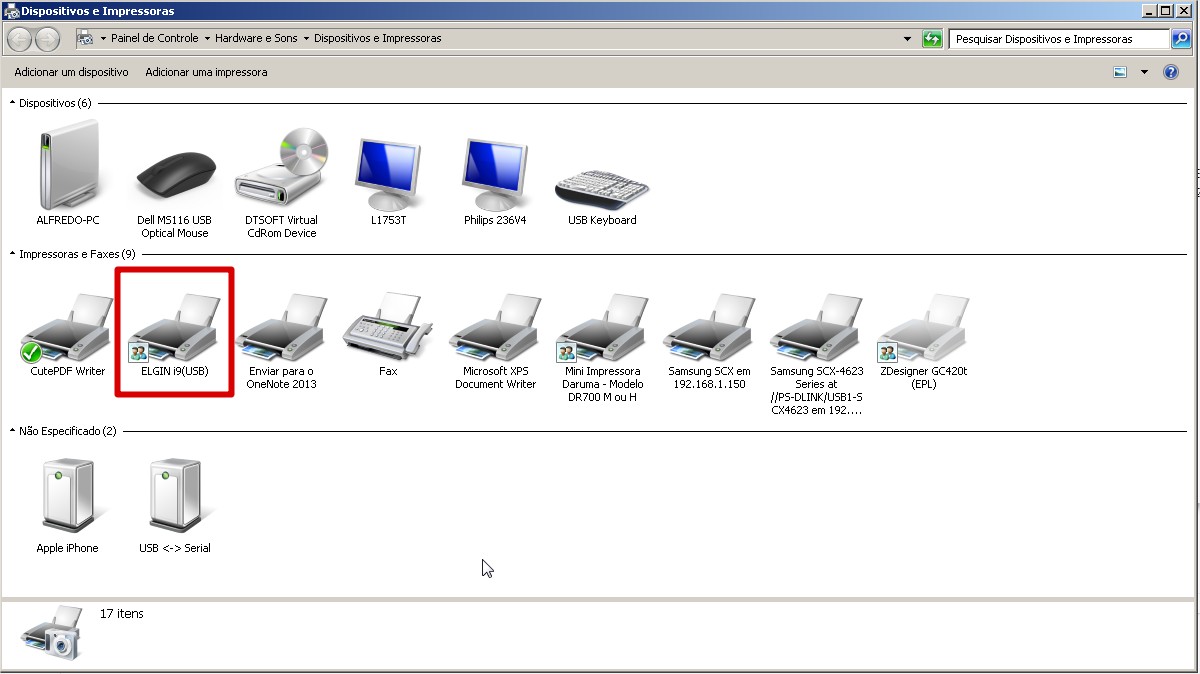Select the ZDesigner GC420t (EPL) printer
This screenshot has width=1200, height=674.
(x=923, y=329)
